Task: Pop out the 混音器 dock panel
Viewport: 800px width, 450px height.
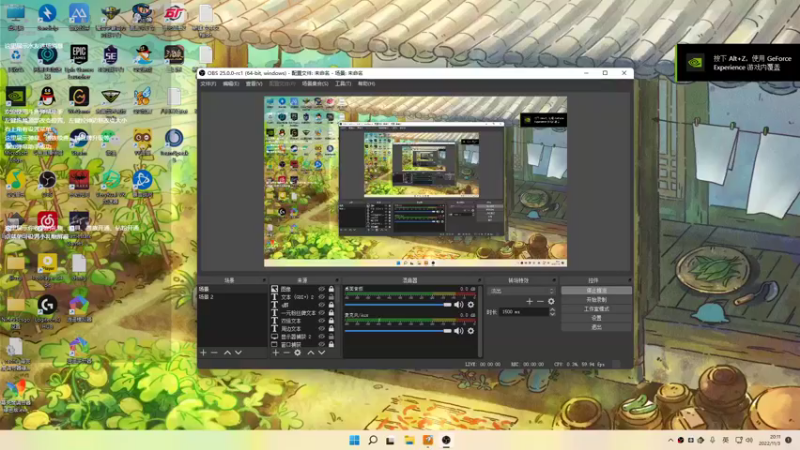Action: 480,280
